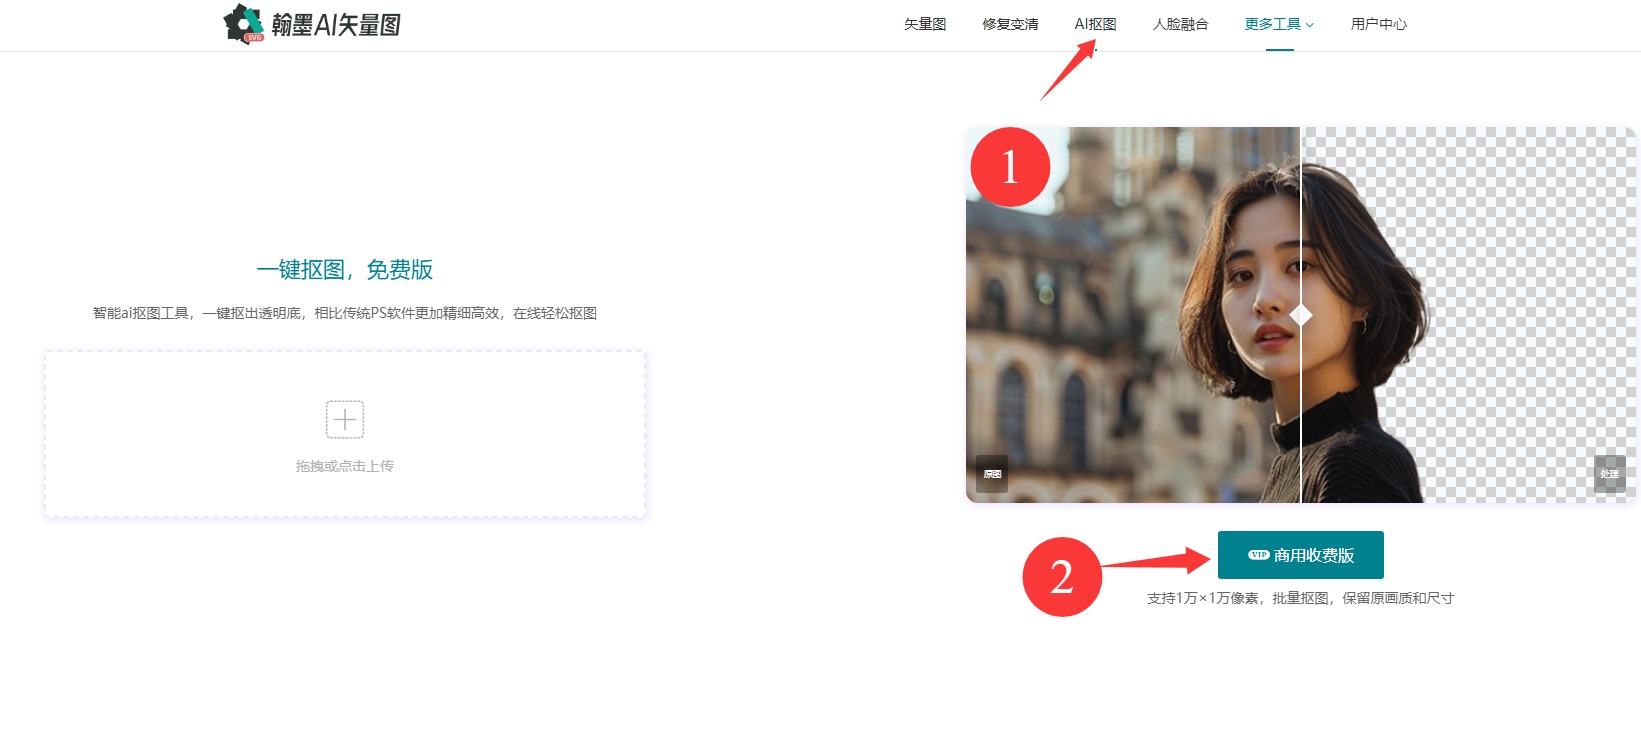Image resolution: width=1641 pixels, height=756 pixels.
Task: Click the diamond handle on comparison slider
Action: (1300, 315)
